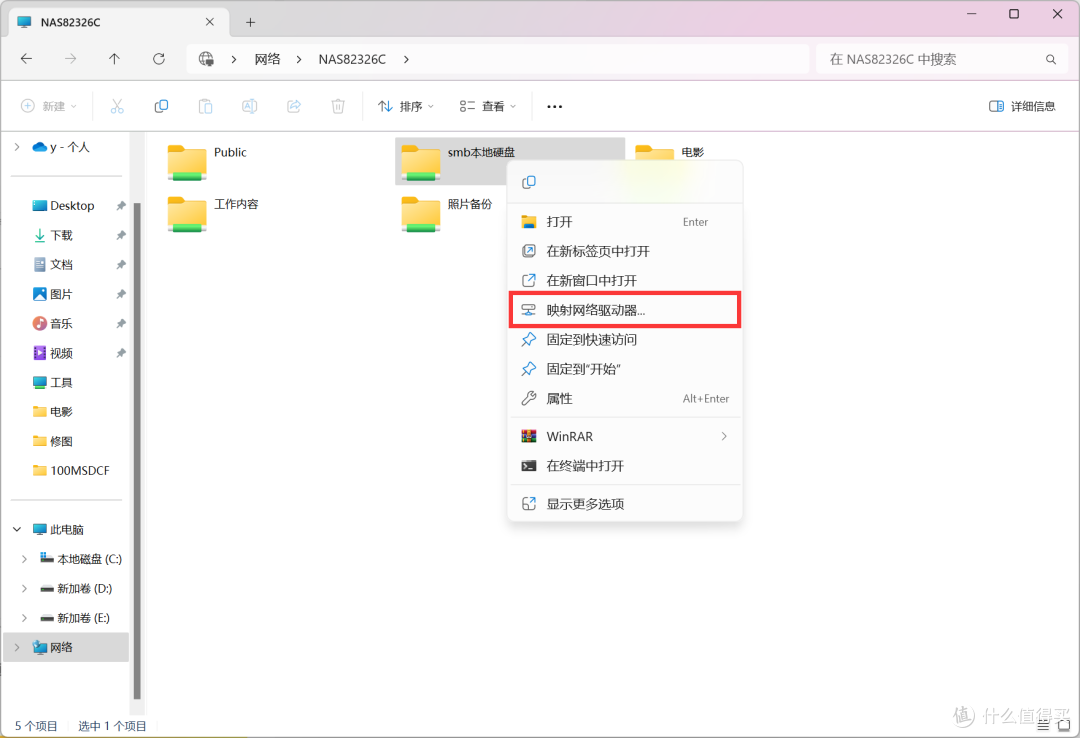Click the search box for NAS82326C
Image resolution: width=1080 pixels, height=738 pixels.
tap(942, 59)
